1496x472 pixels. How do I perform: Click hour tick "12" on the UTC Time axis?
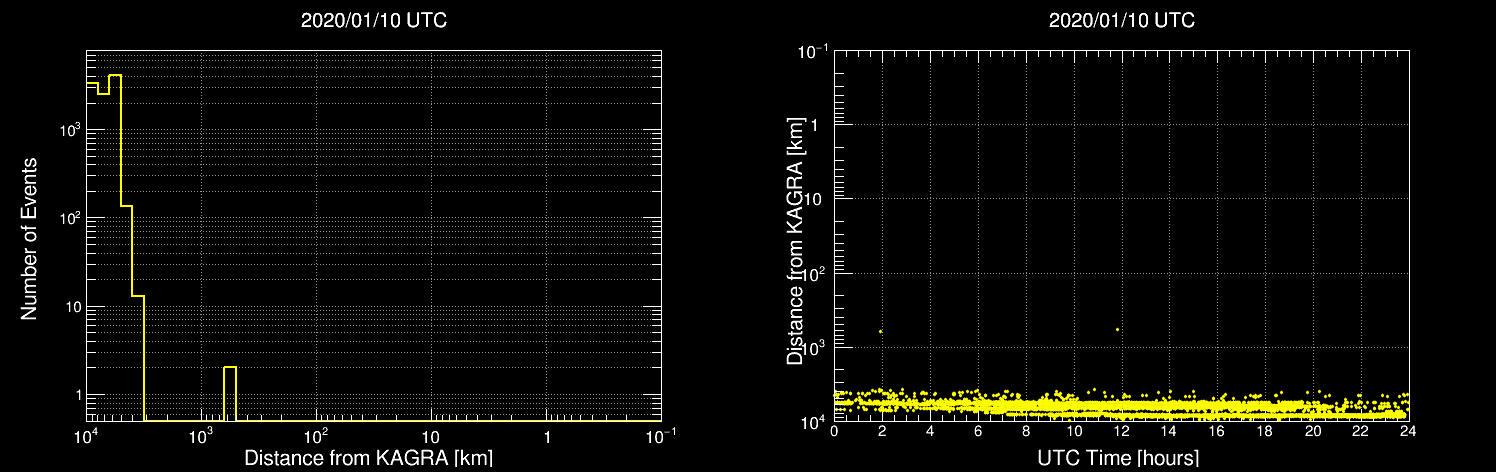click(1121, 431)
